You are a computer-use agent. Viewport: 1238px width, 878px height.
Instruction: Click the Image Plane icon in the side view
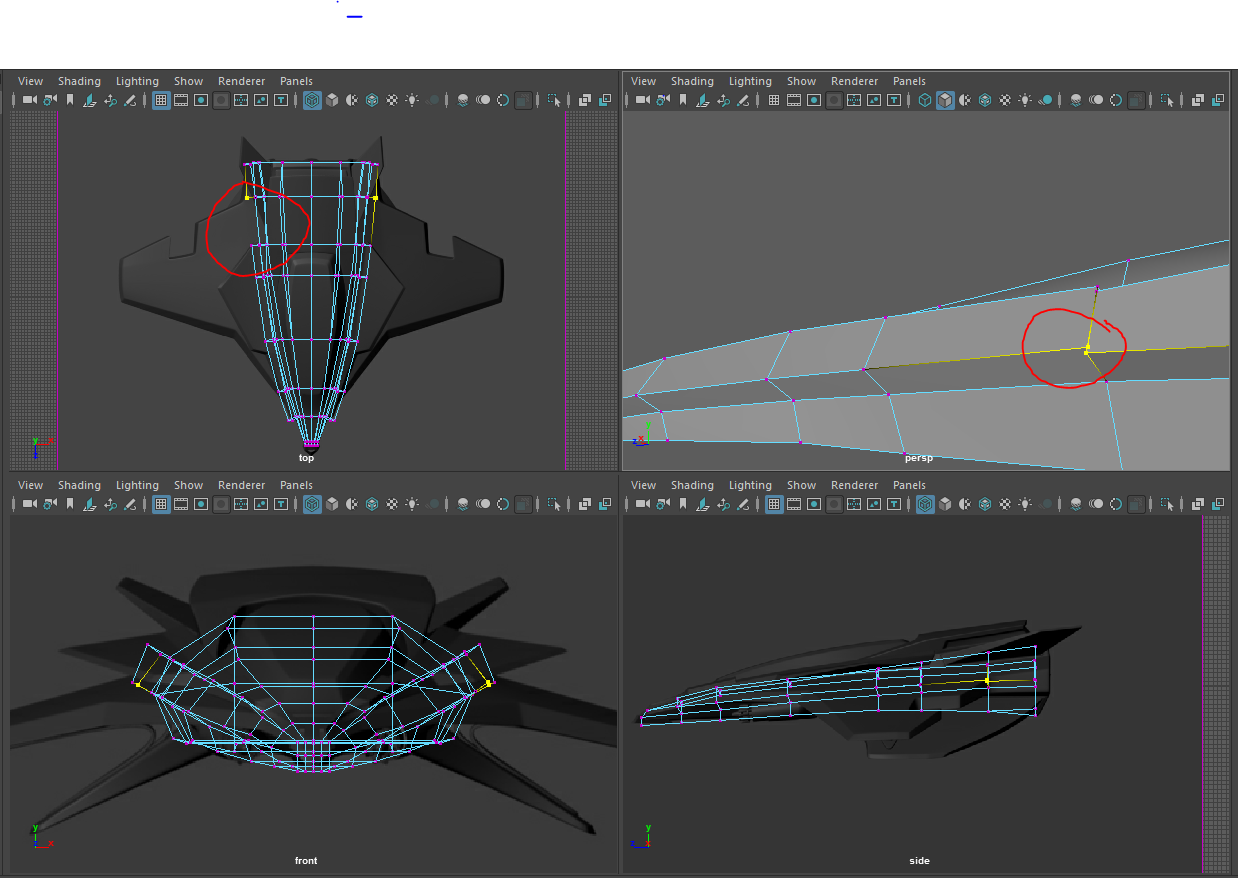click(x=701, y=504)
